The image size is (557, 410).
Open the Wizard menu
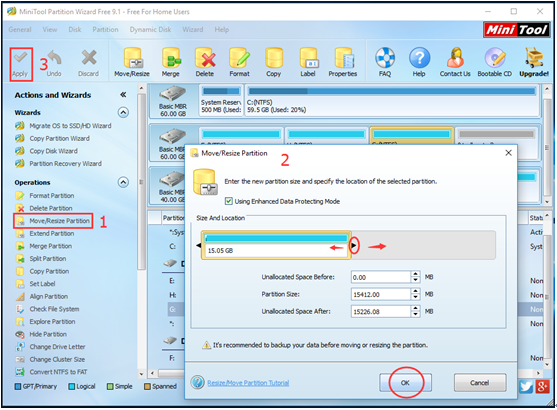tap(193, 29)
